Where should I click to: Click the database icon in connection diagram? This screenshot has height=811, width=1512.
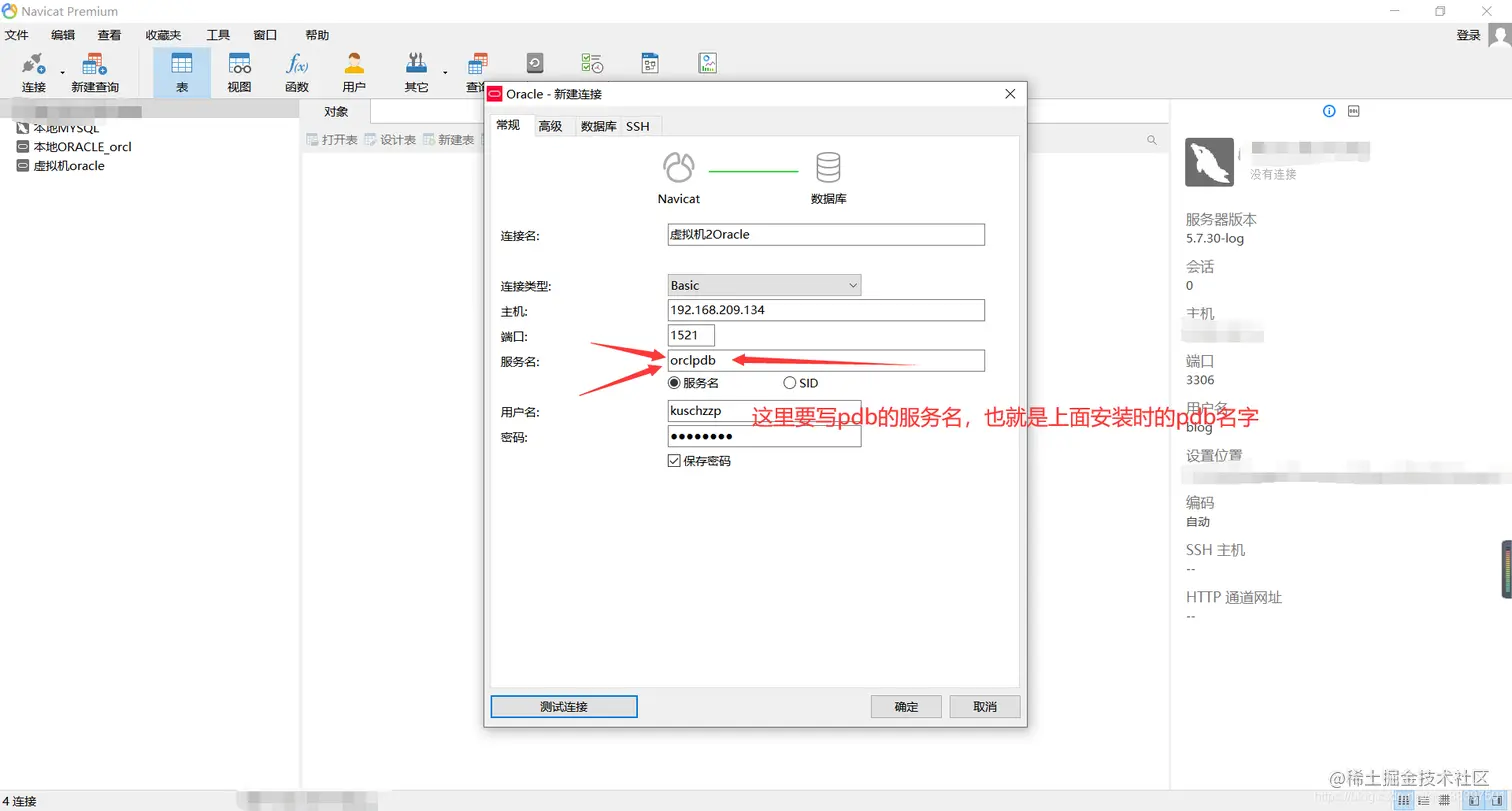[828, 166]
